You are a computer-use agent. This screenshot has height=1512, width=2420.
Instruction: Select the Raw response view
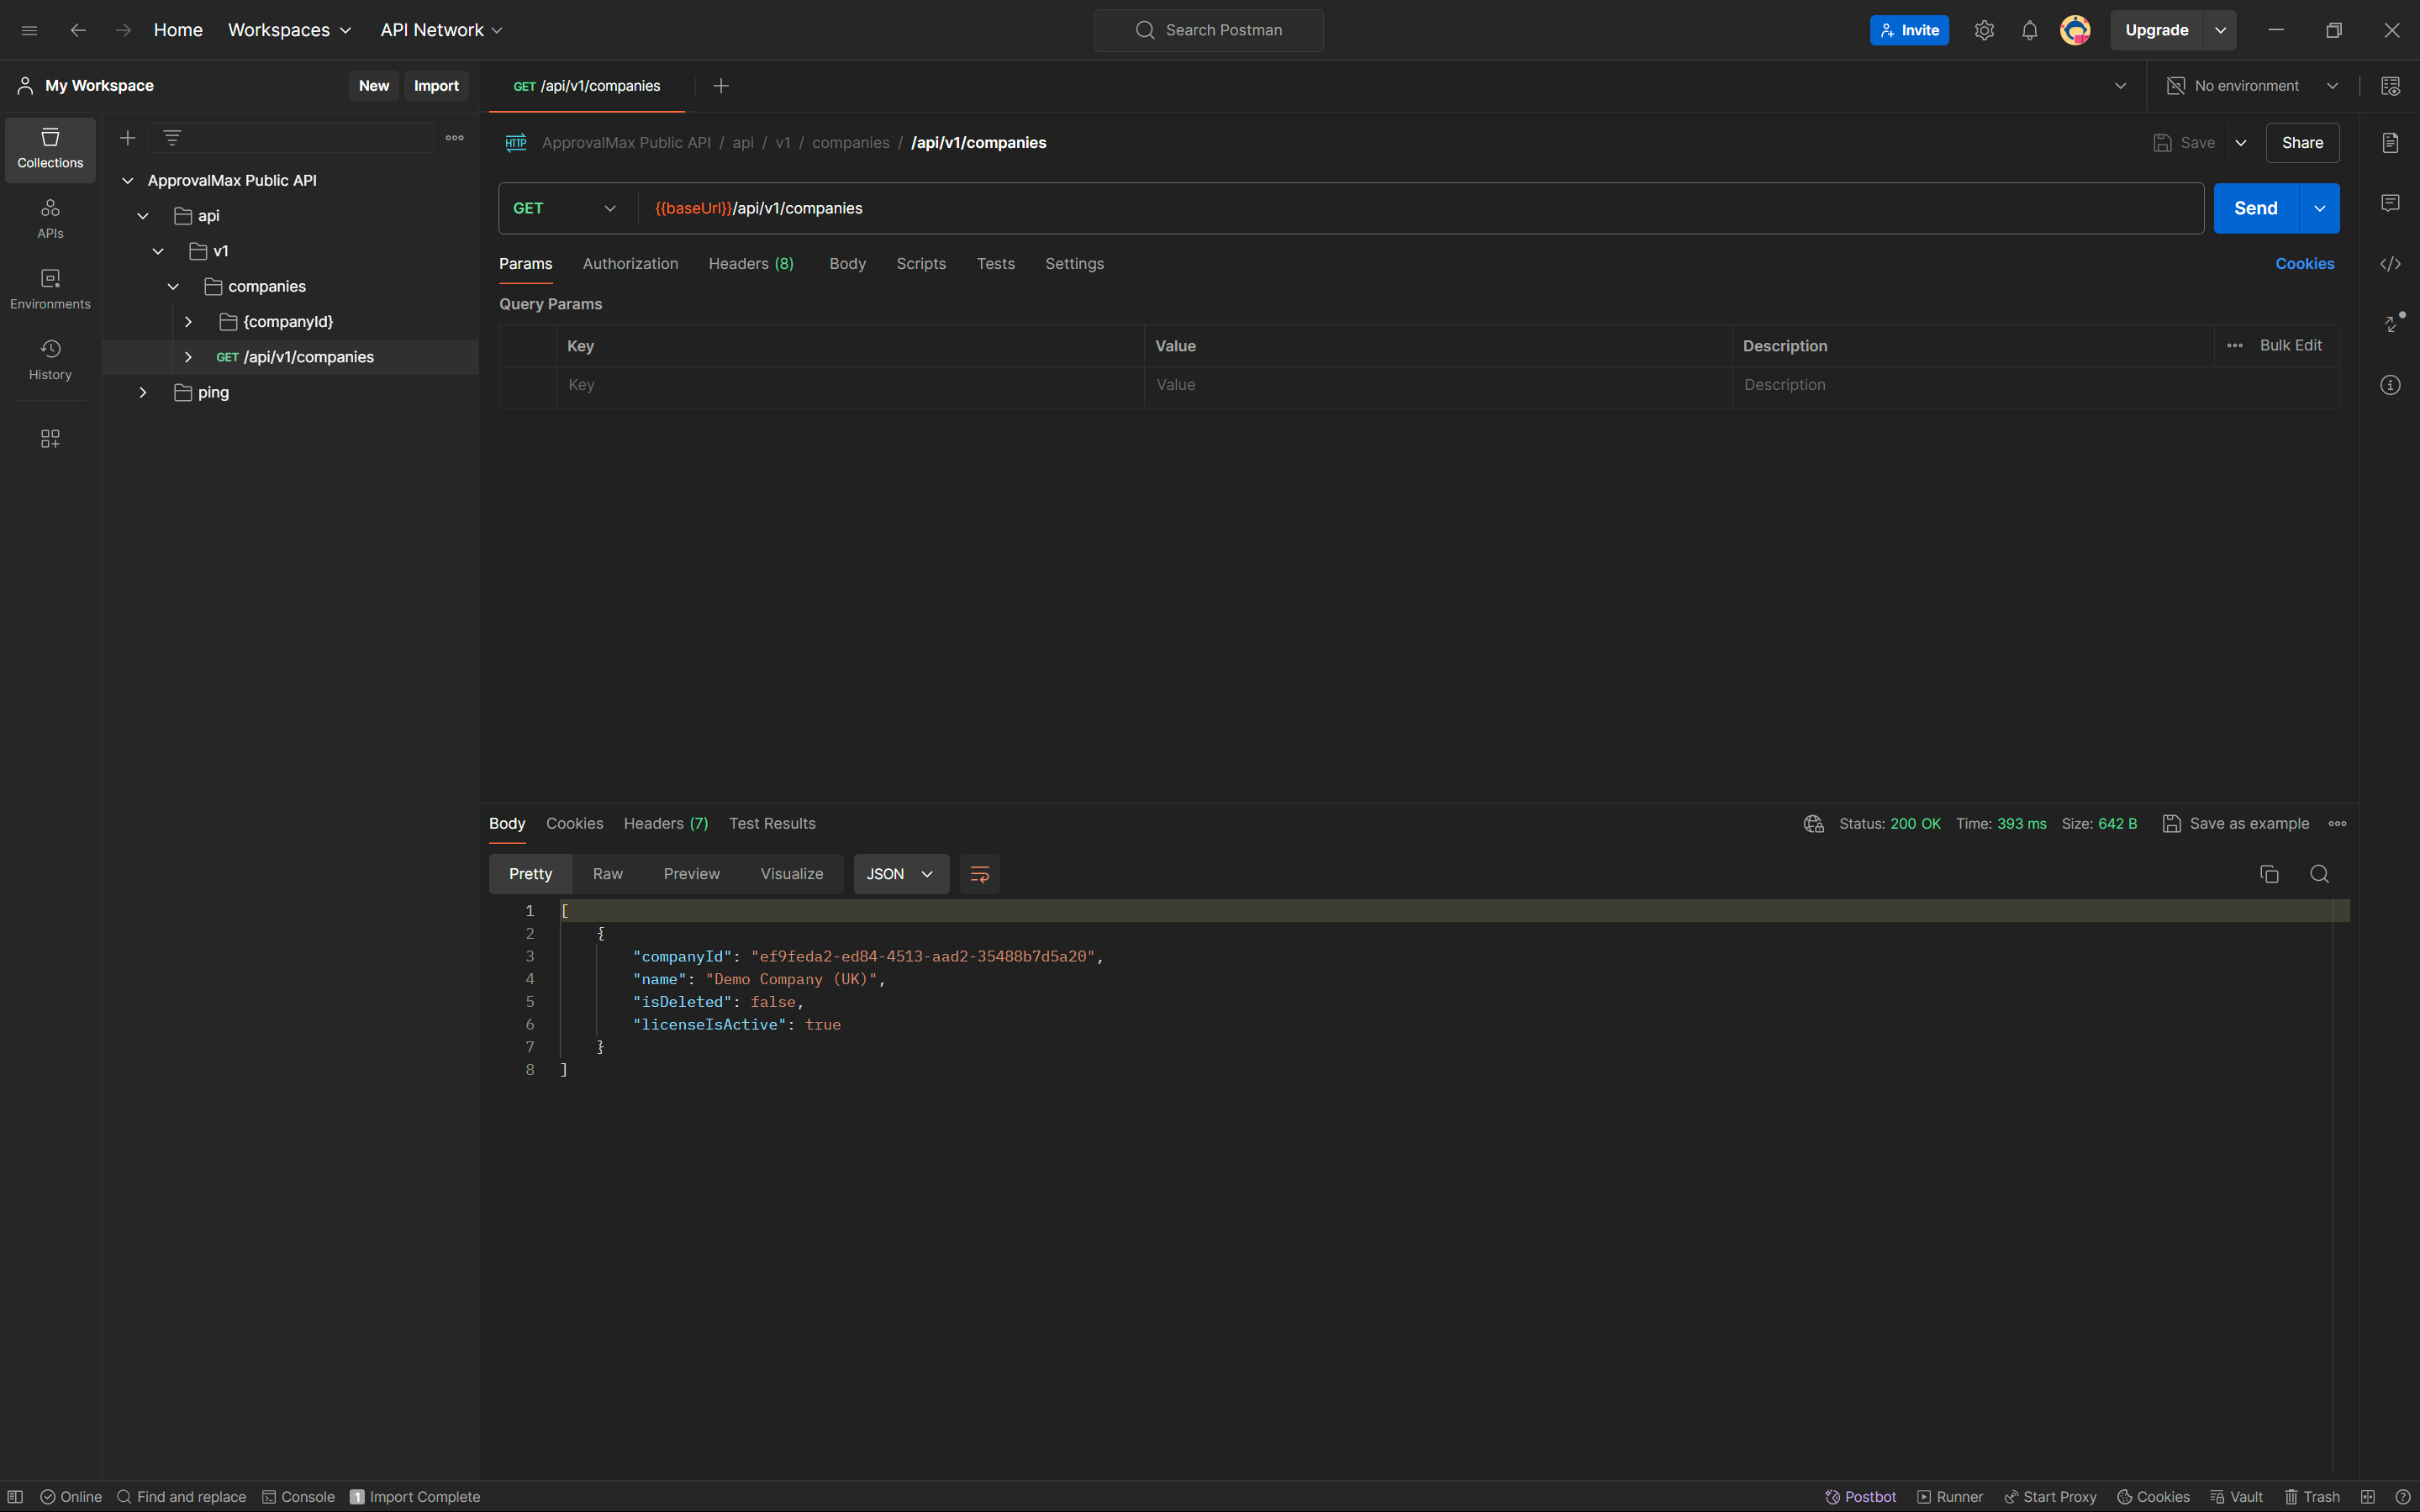click(x=607, y=874)
